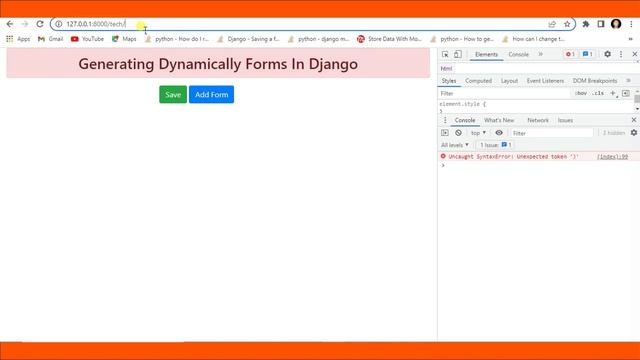
Task: Toggle the computed styles sidebar icon
Action: point(626,93)
